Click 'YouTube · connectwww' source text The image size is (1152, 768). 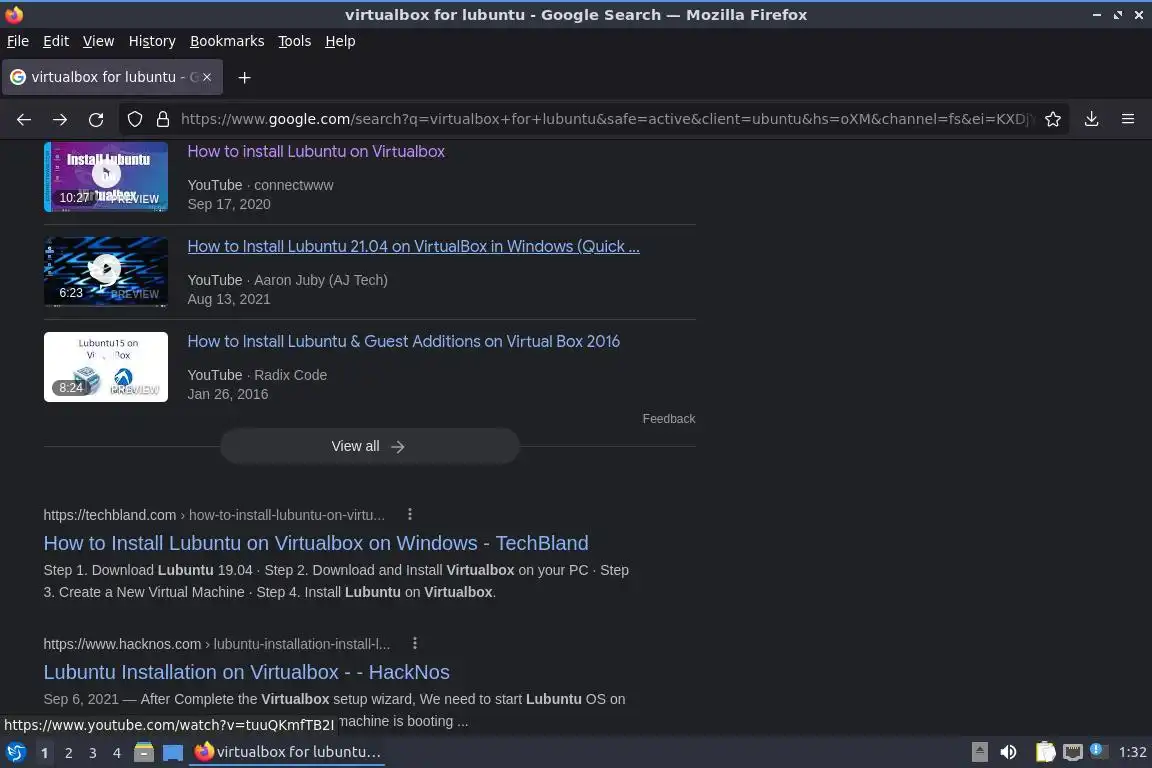coord(260,185)
